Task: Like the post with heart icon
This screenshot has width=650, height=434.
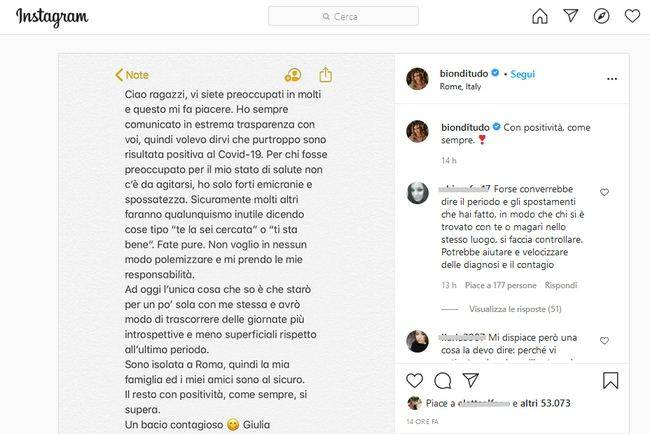Action: click(415, 380)
